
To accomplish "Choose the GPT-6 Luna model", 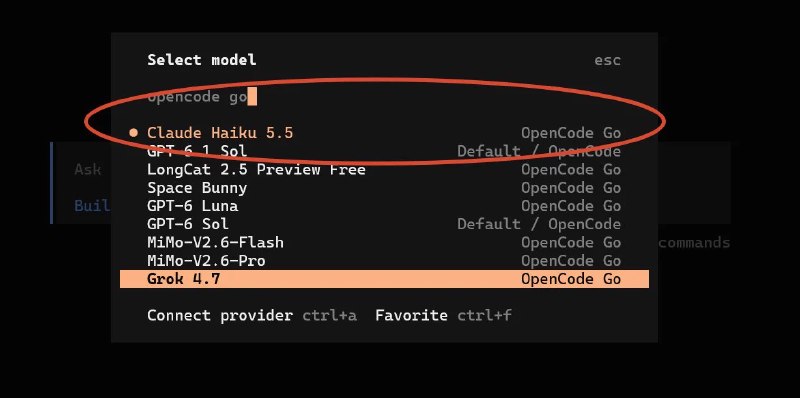I will 384,206.
